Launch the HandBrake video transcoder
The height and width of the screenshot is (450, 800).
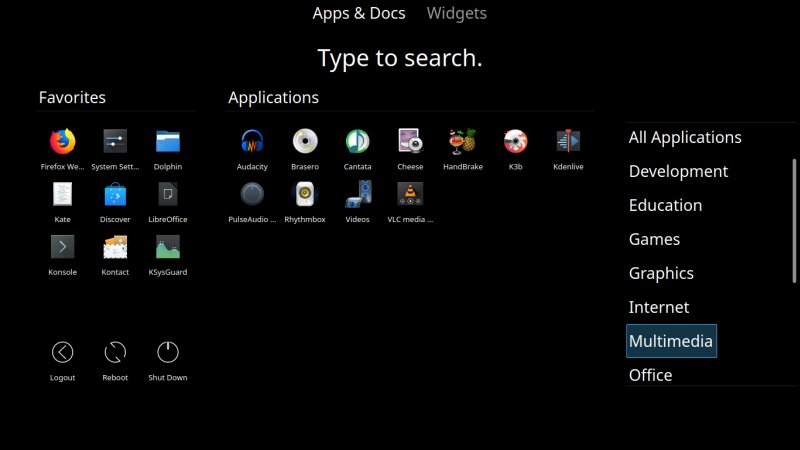coord(462,142)
